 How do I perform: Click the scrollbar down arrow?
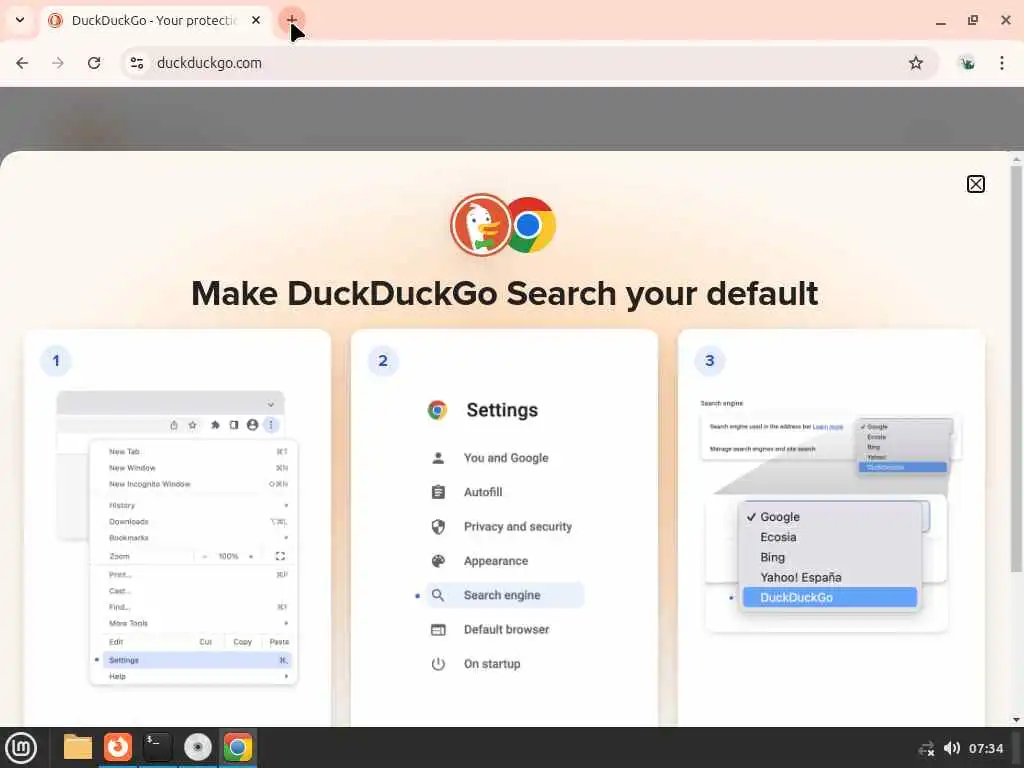[x=1016, y=720]
